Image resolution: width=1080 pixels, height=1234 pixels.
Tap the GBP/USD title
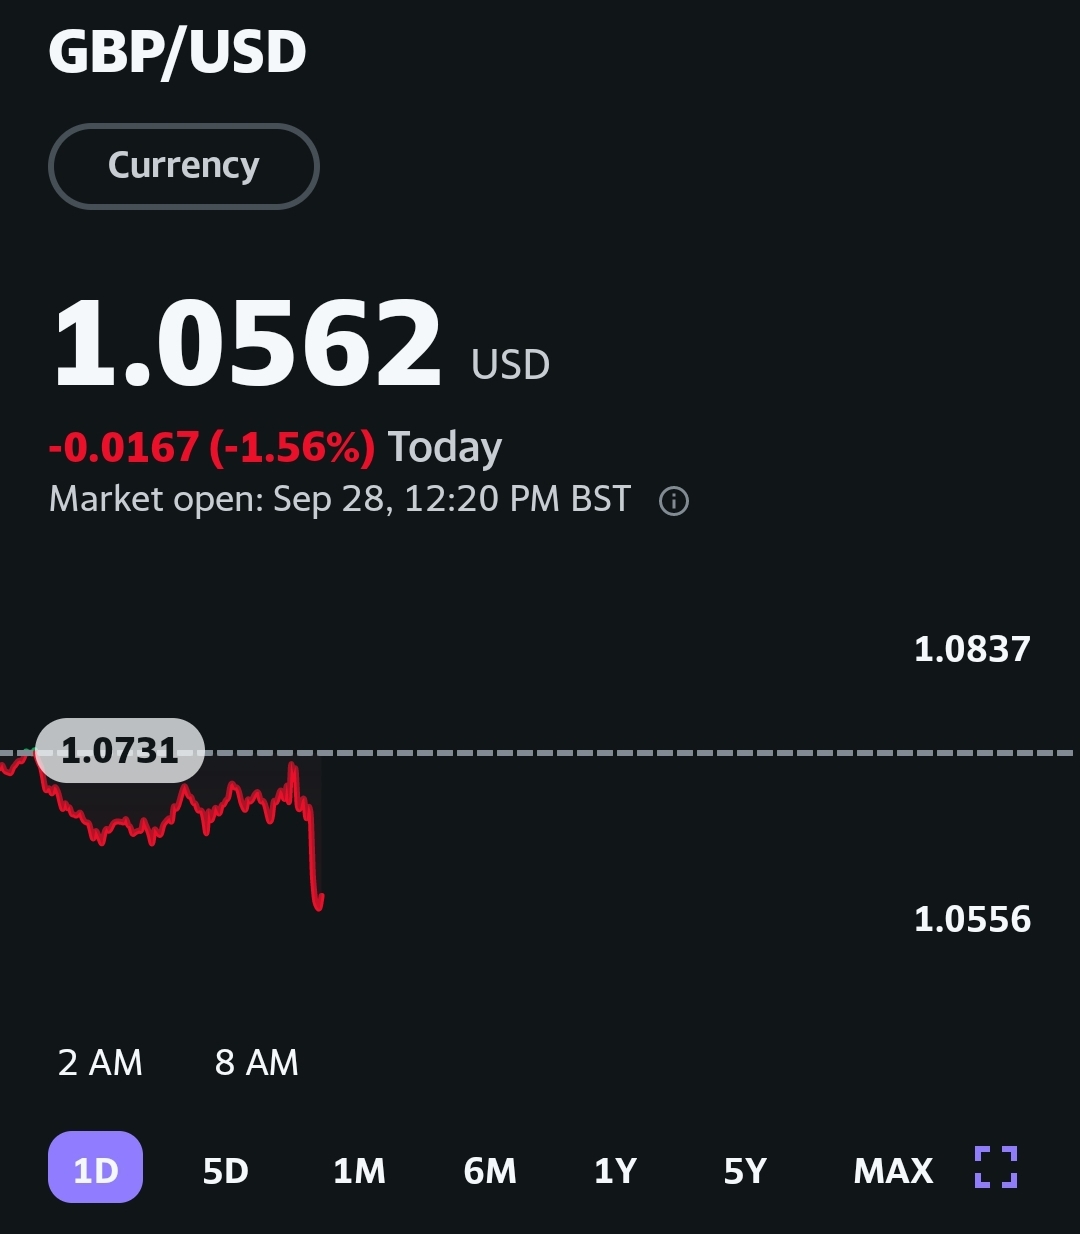point(177,51)
